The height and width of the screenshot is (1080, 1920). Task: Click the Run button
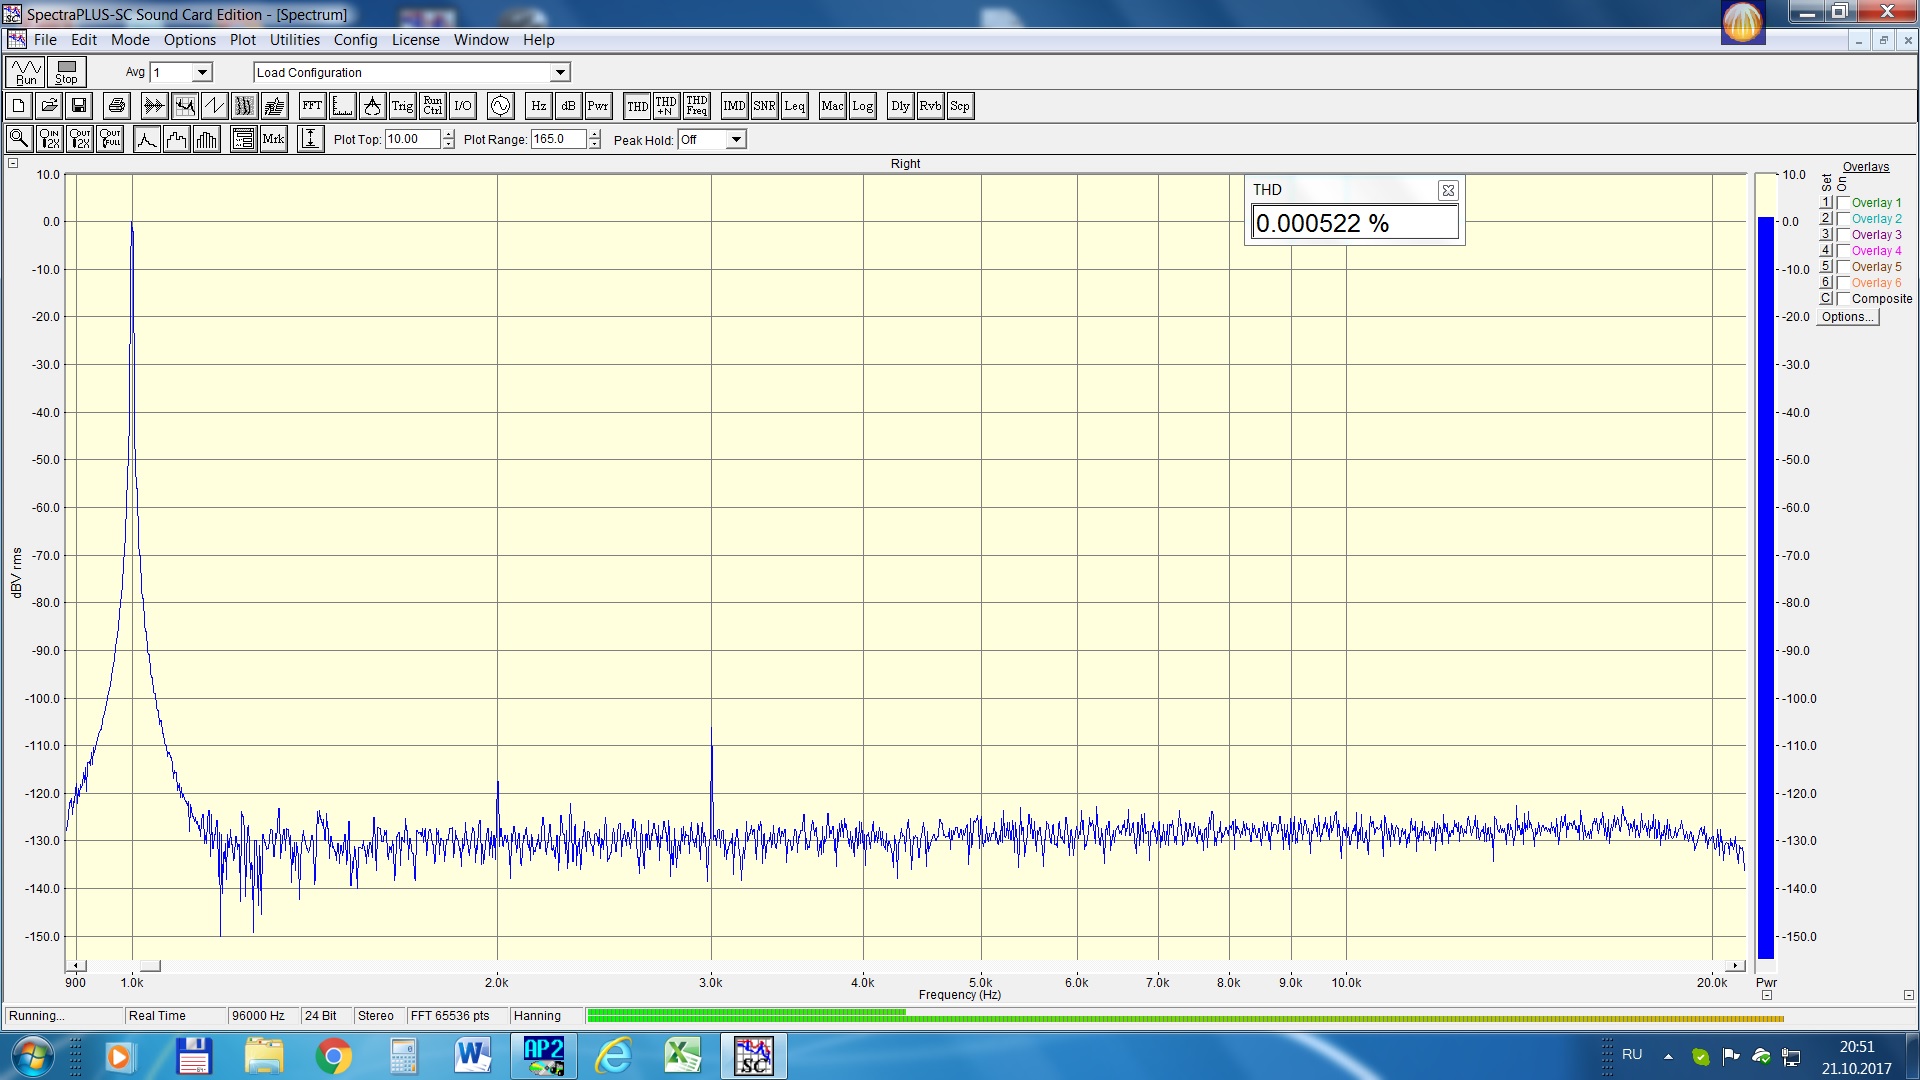[x=25, y=72]
